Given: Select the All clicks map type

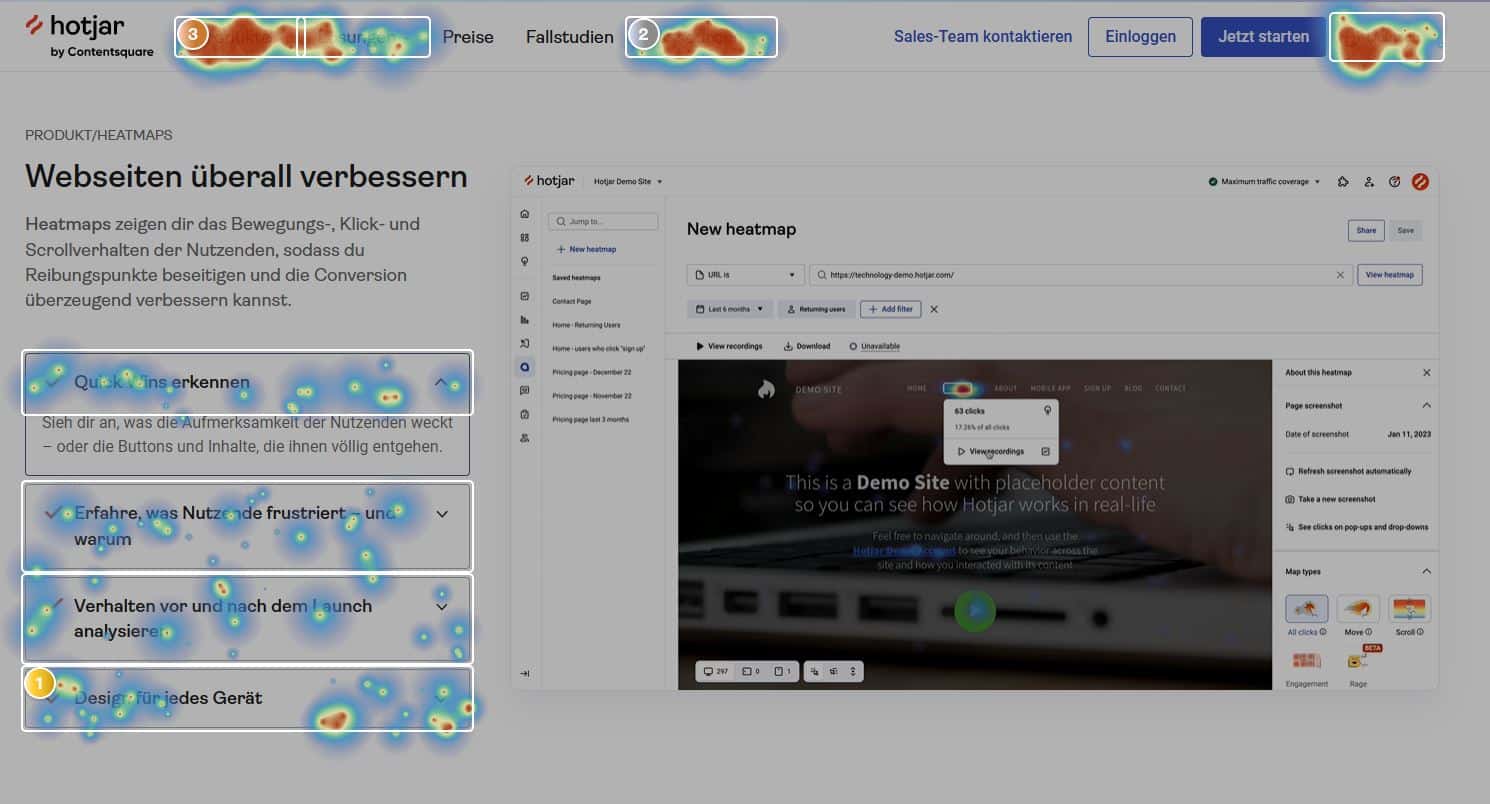Looking at the screenshot, I should click(x=1306, y=615).
